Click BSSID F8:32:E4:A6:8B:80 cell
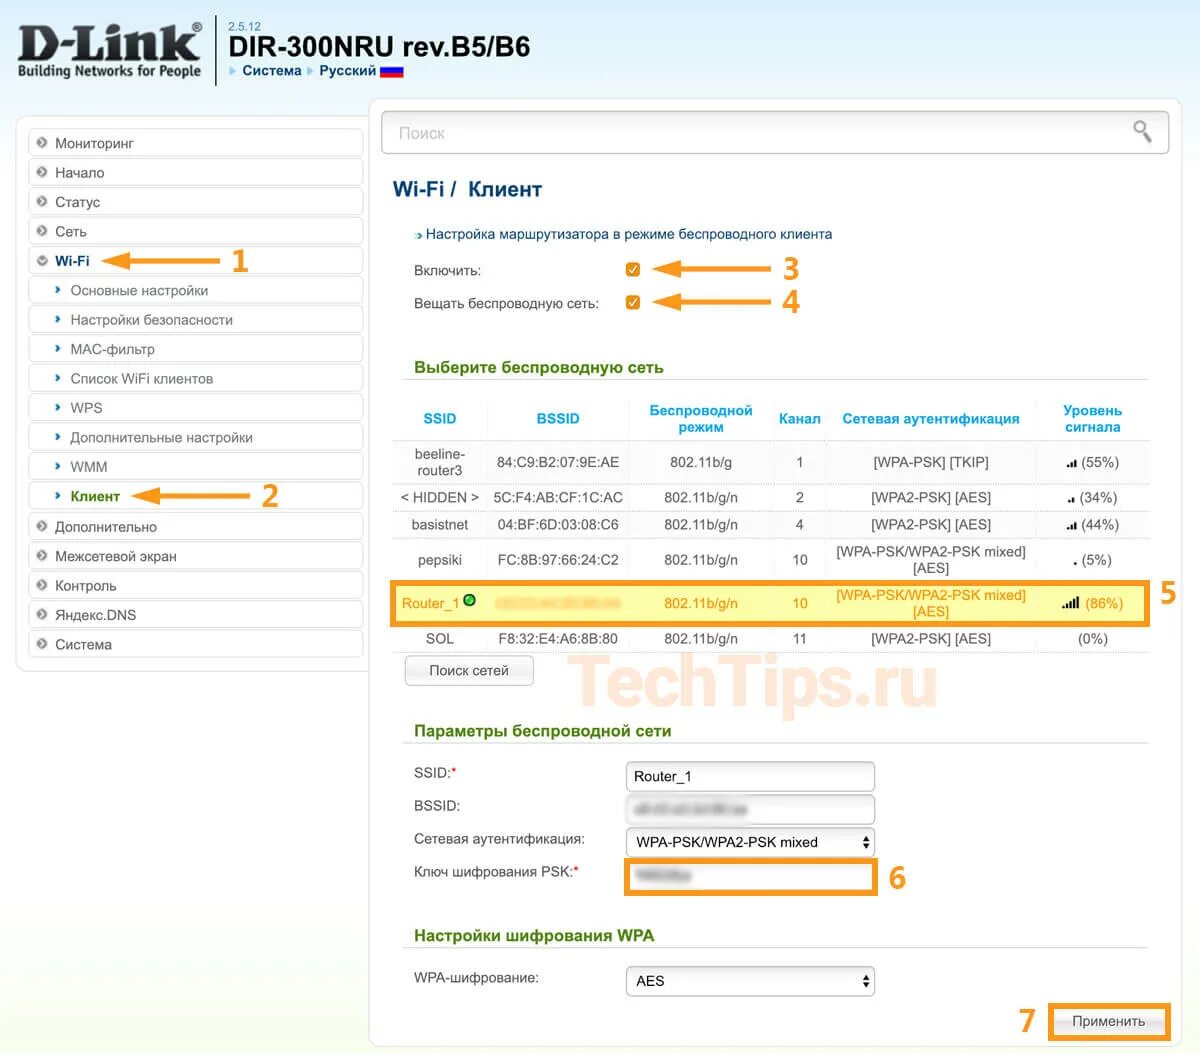This screenshot has height=1053, width=1200. 558,638
